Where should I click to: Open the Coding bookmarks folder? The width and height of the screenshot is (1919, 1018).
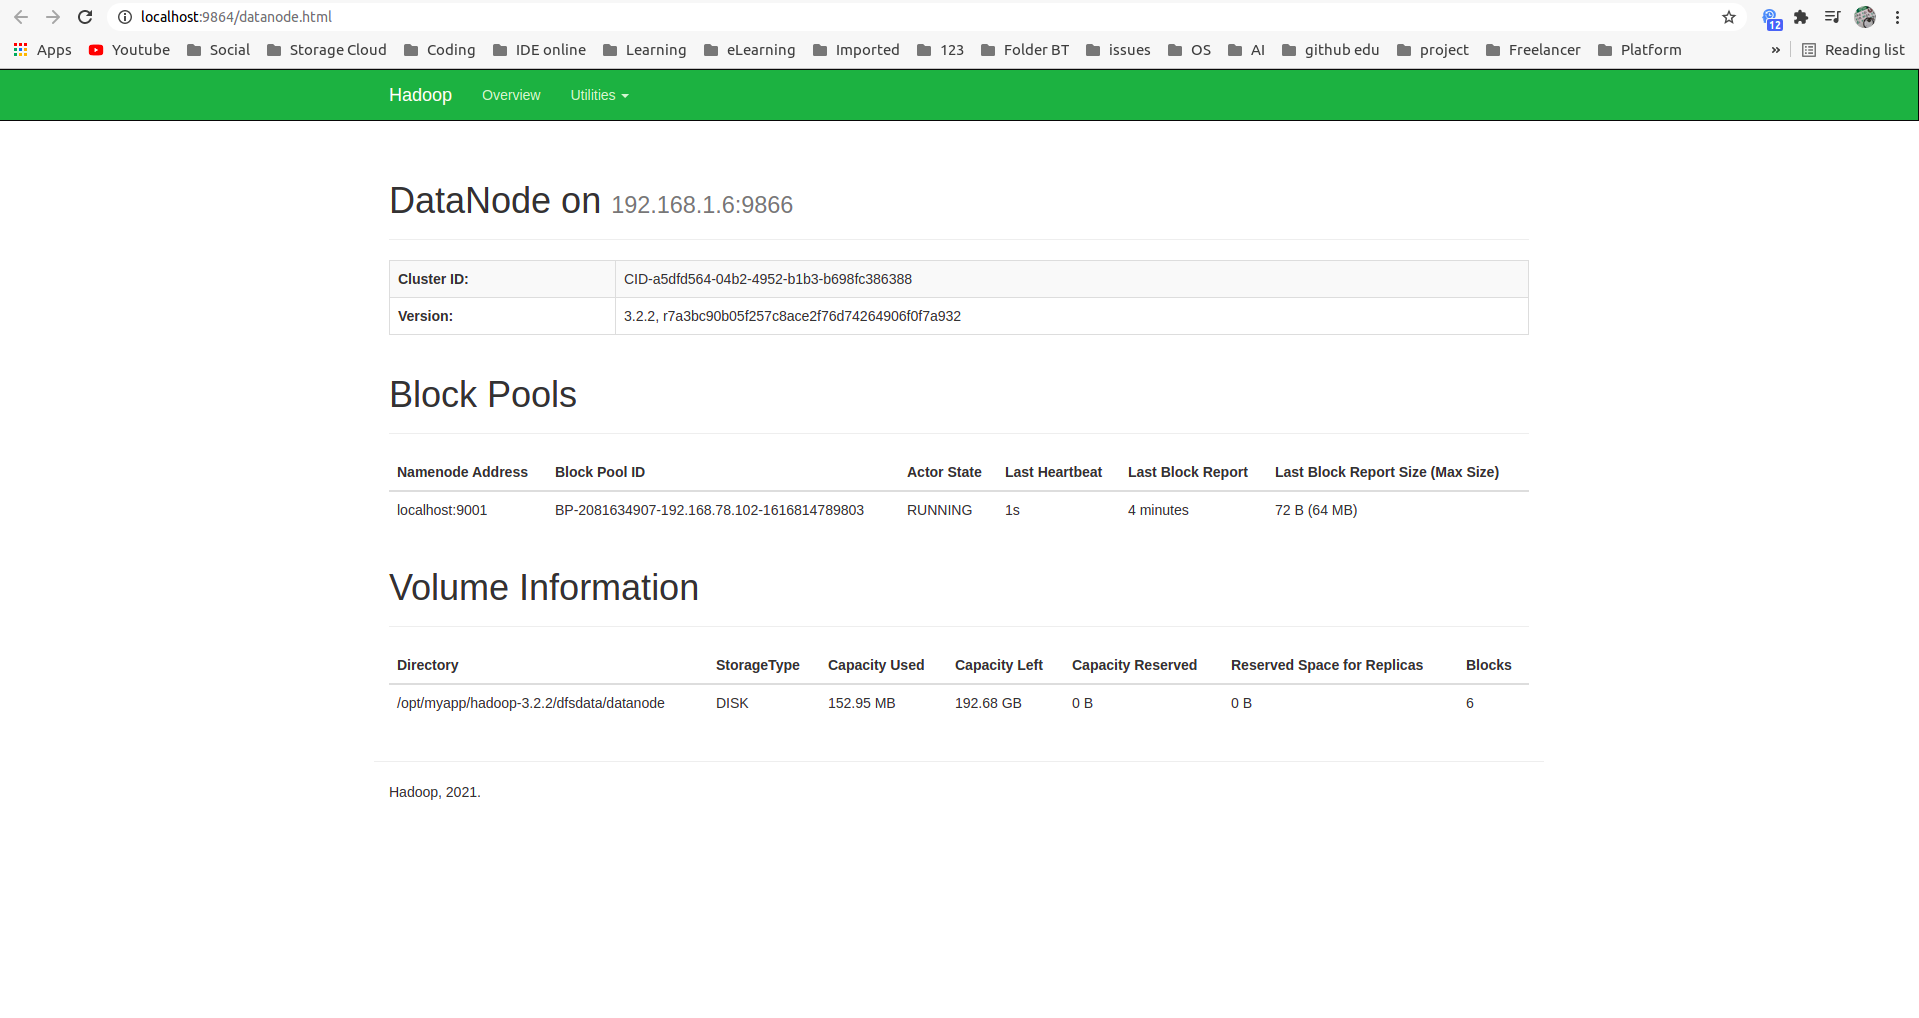click(439, 50)
